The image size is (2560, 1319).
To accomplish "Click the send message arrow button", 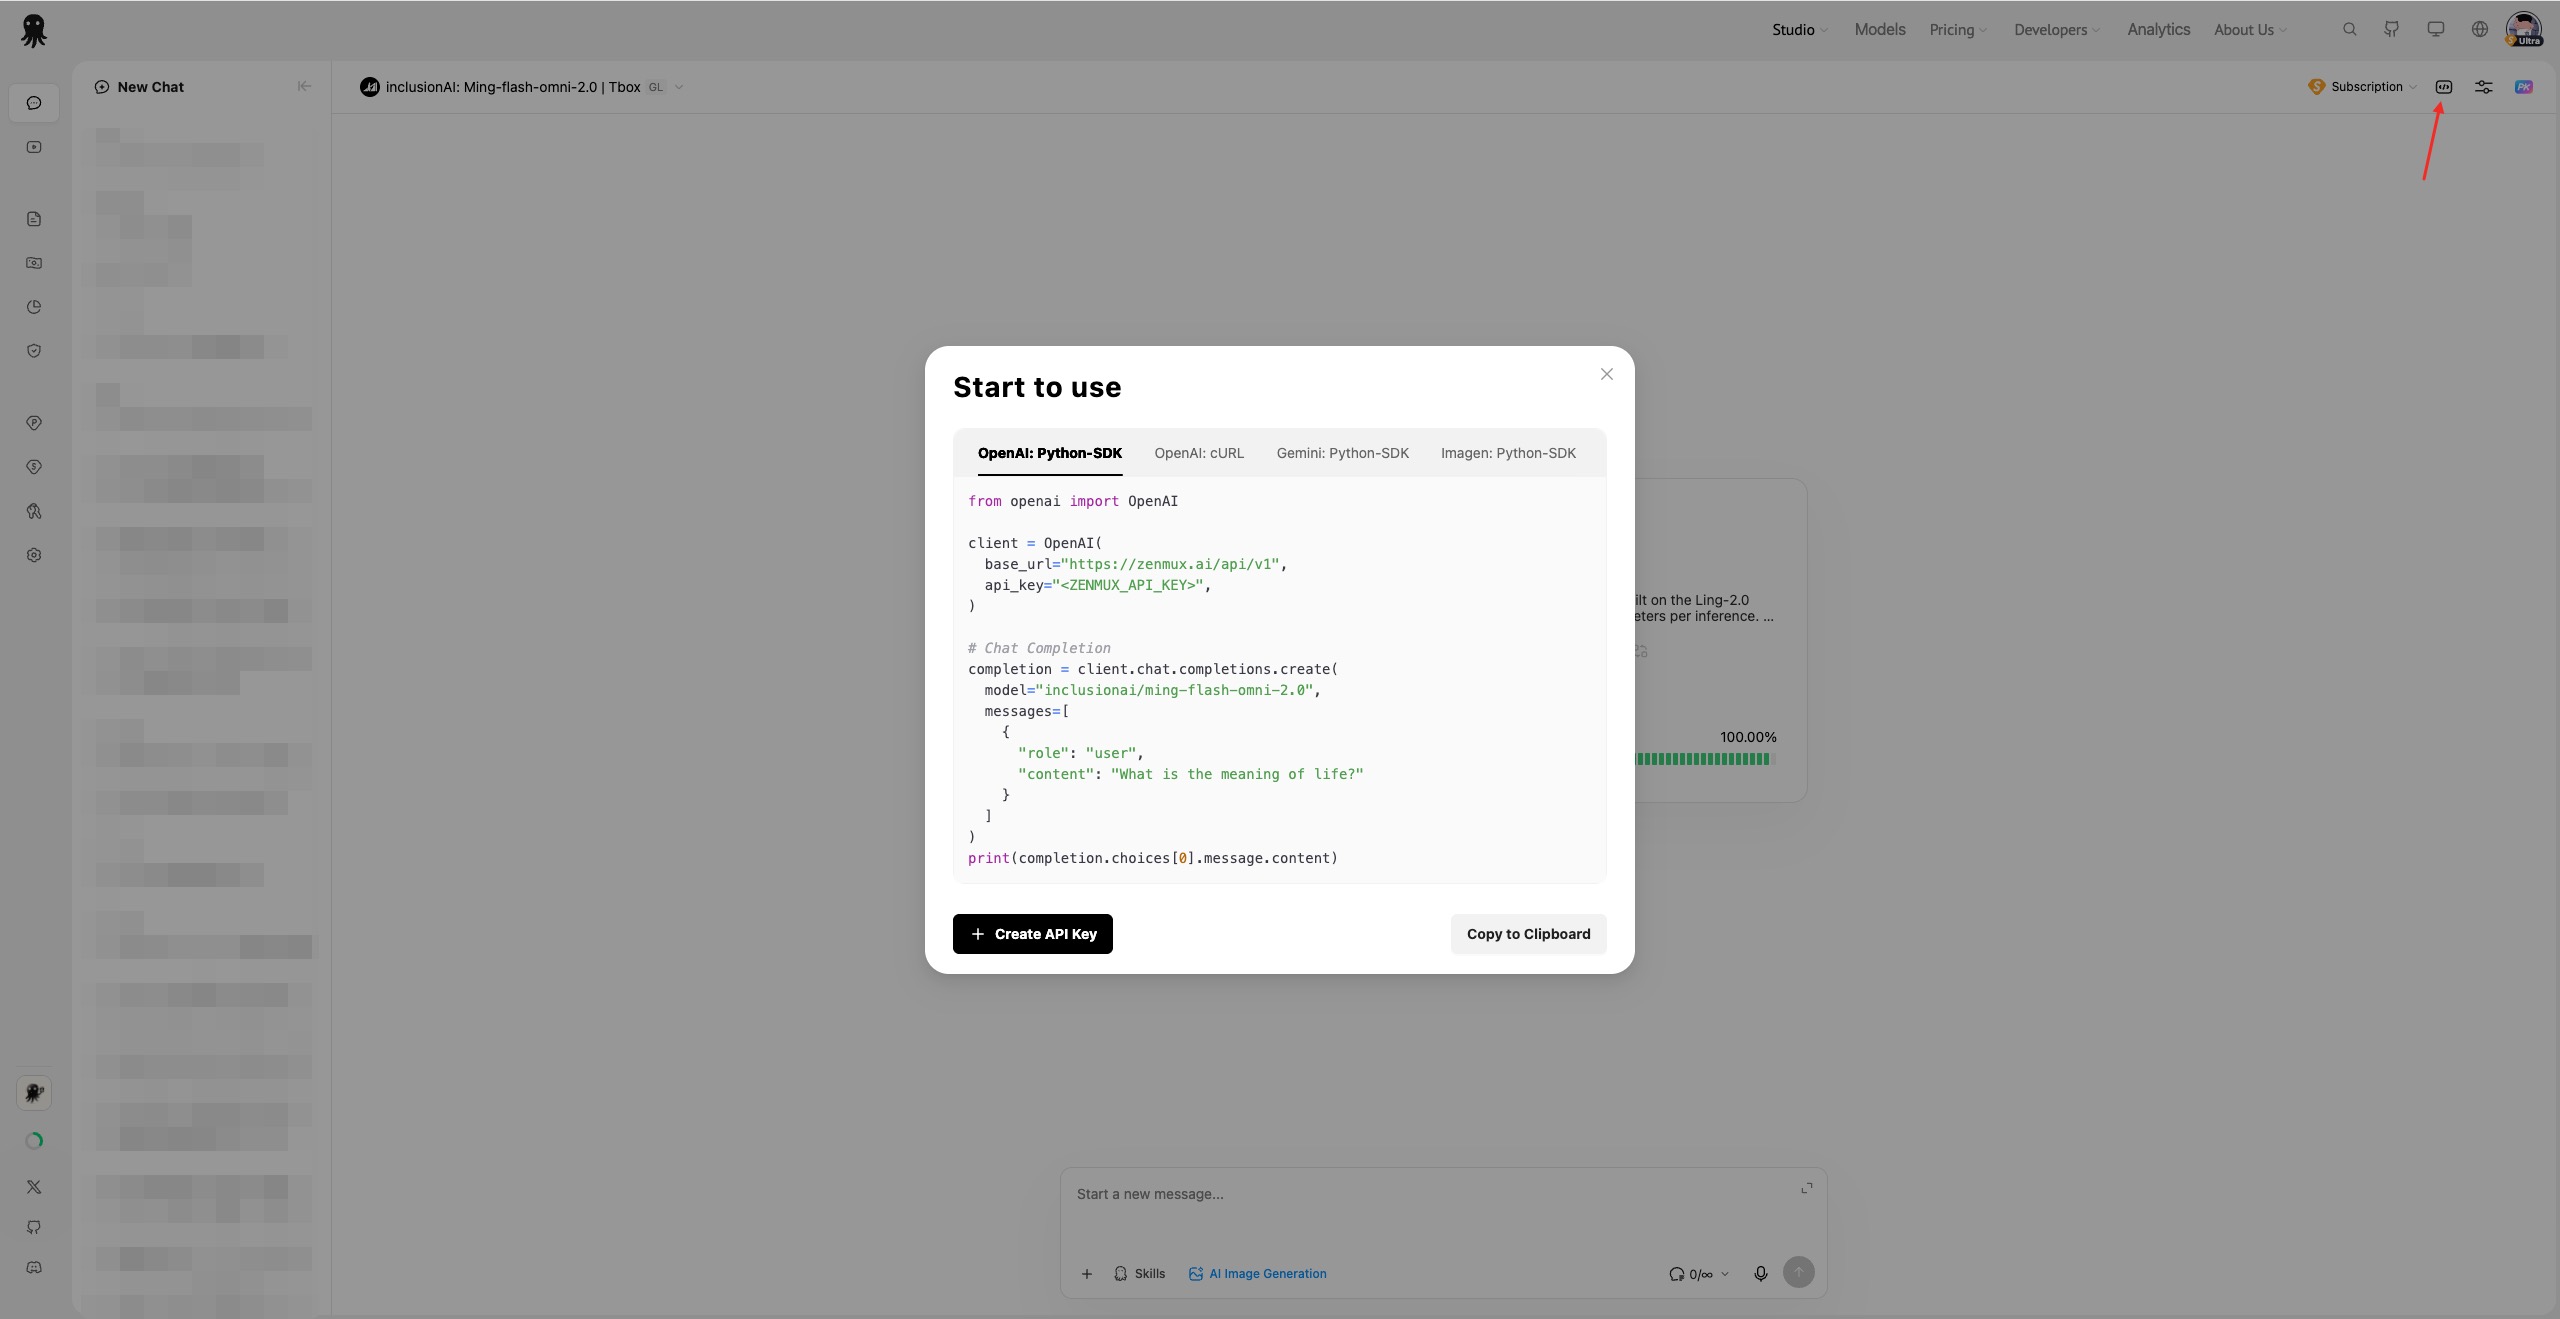I will tap(1799, 1272).
